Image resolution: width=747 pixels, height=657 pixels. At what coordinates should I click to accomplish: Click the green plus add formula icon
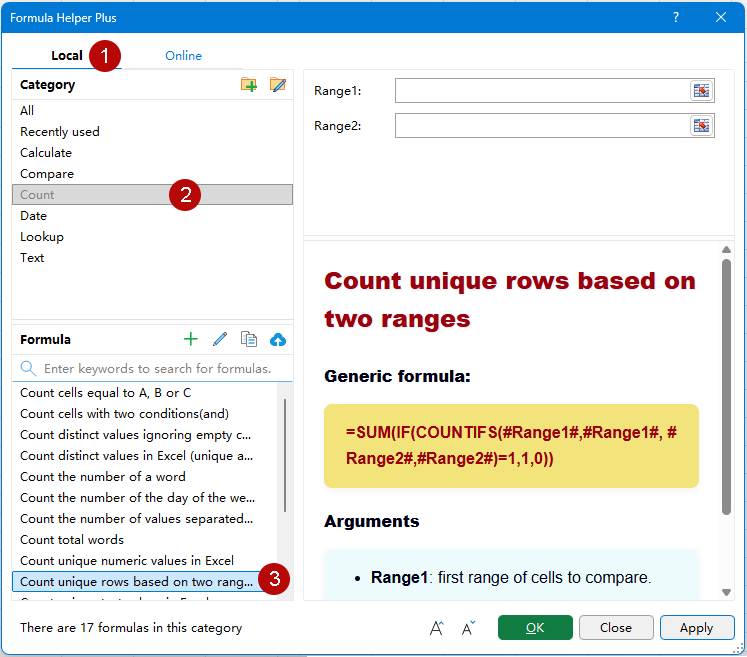point(191,339)
